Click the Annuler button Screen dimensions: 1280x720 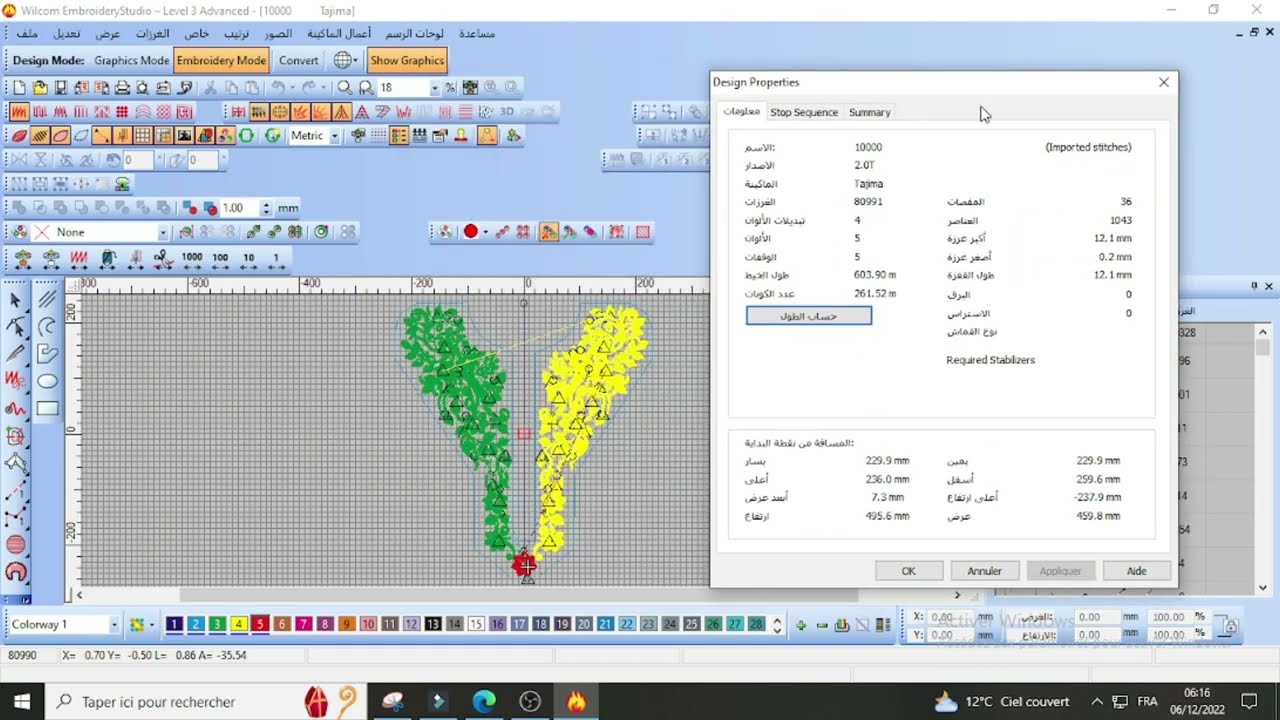984,571
